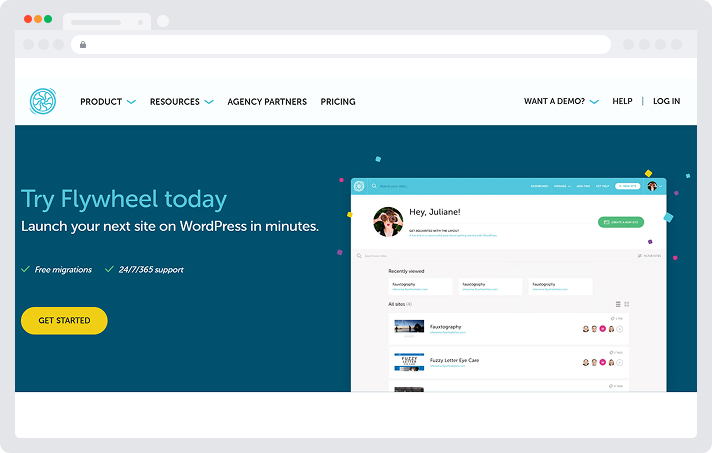Click the top bar search field in the dashboard

(x=393, y=186)
